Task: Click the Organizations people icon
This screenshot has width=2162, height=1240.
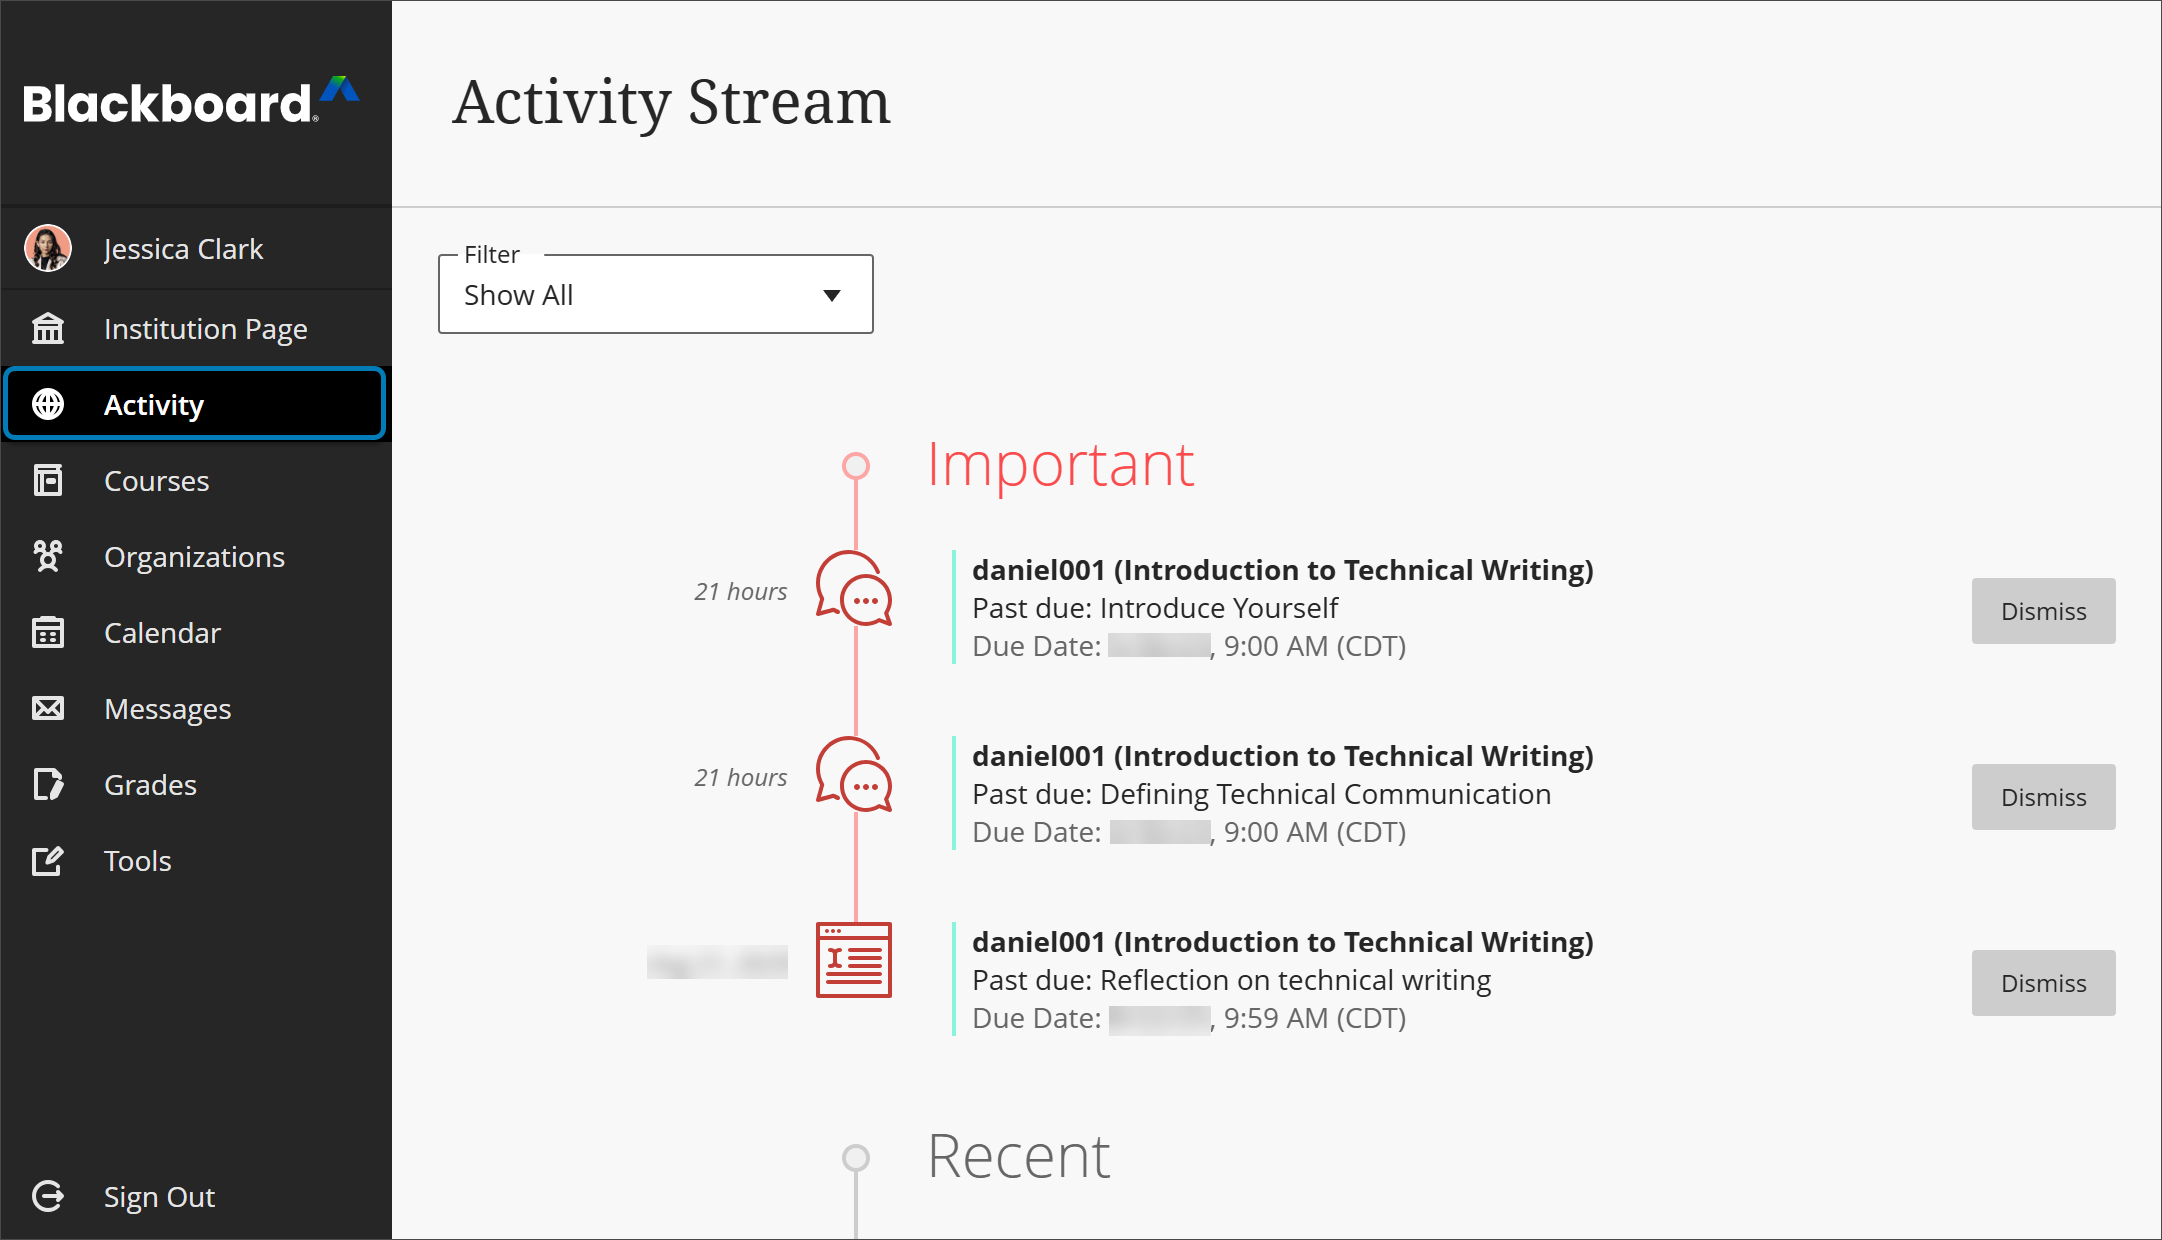Action: click(x=47, y=557)
